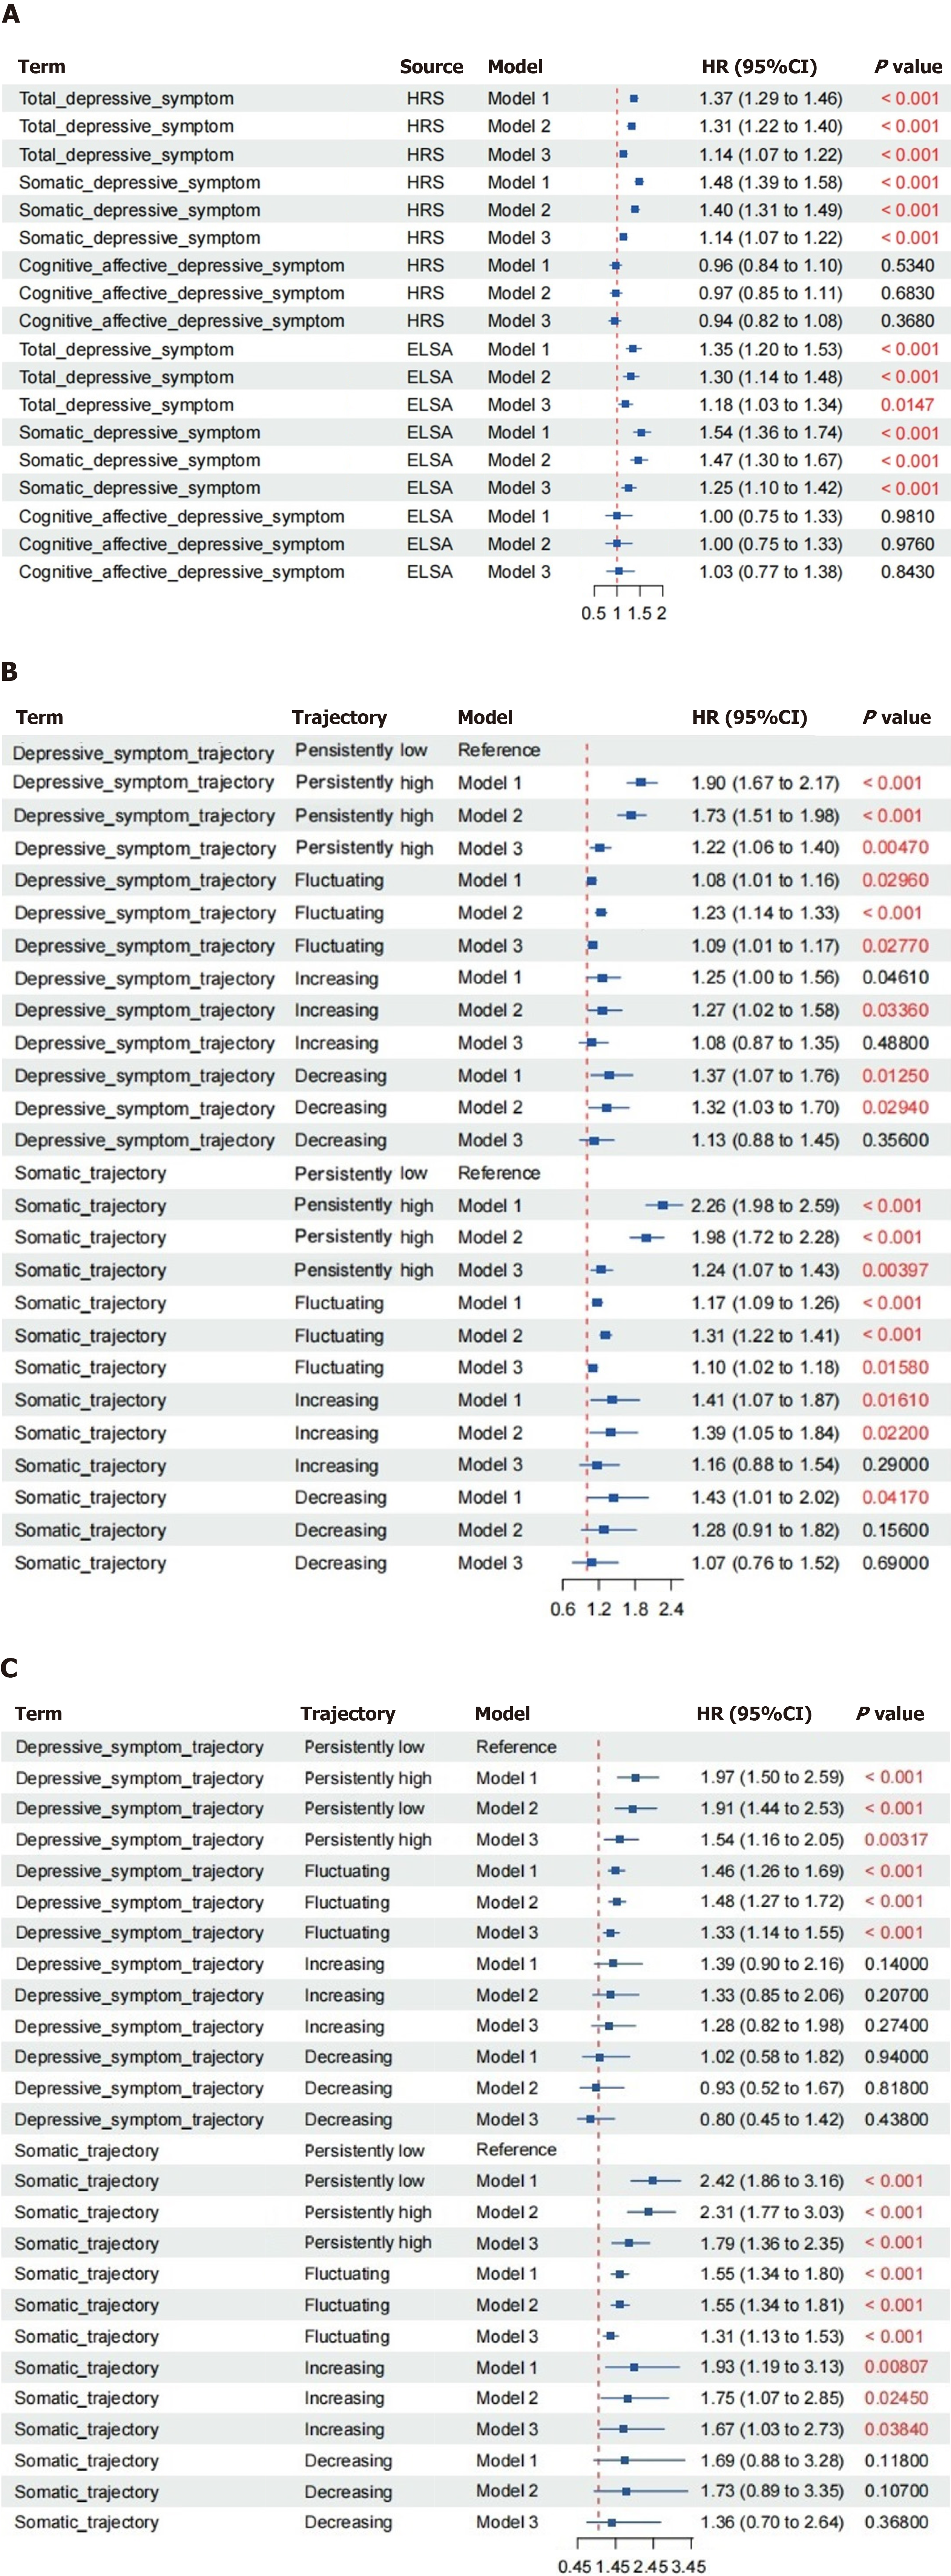The image size is (951, 2576).
Task: Click HR value "1.79 (1.36 to 2.35)"
Action: click(772, 2243)
